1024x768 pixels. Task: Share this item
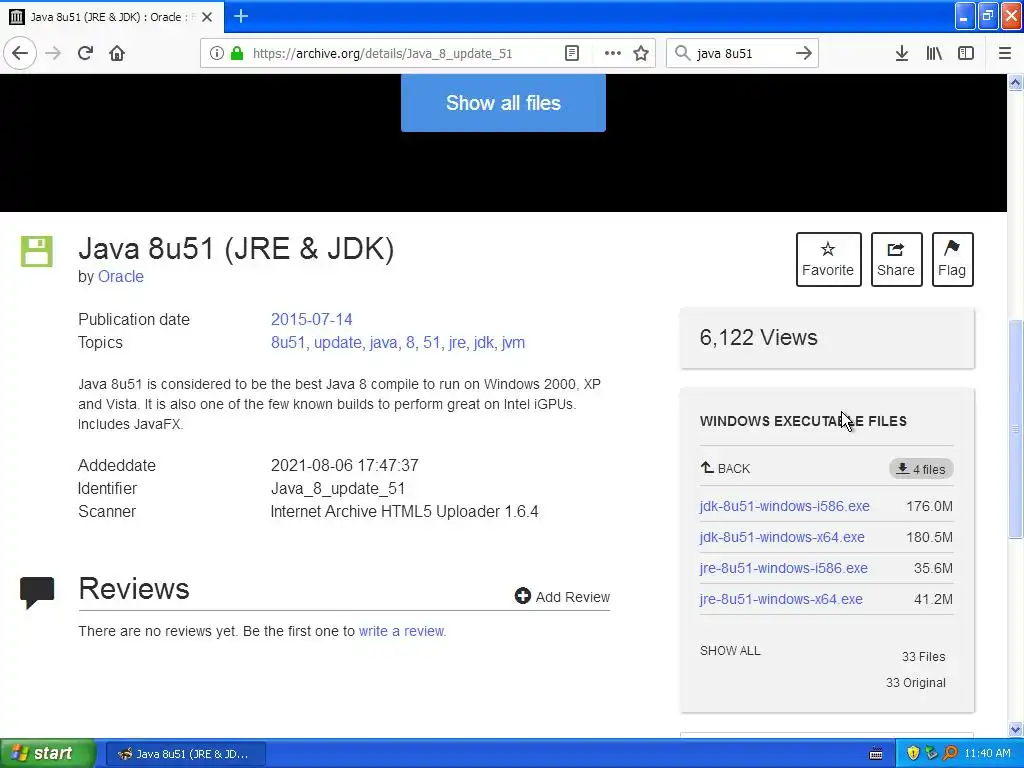(x=896, y=259)
